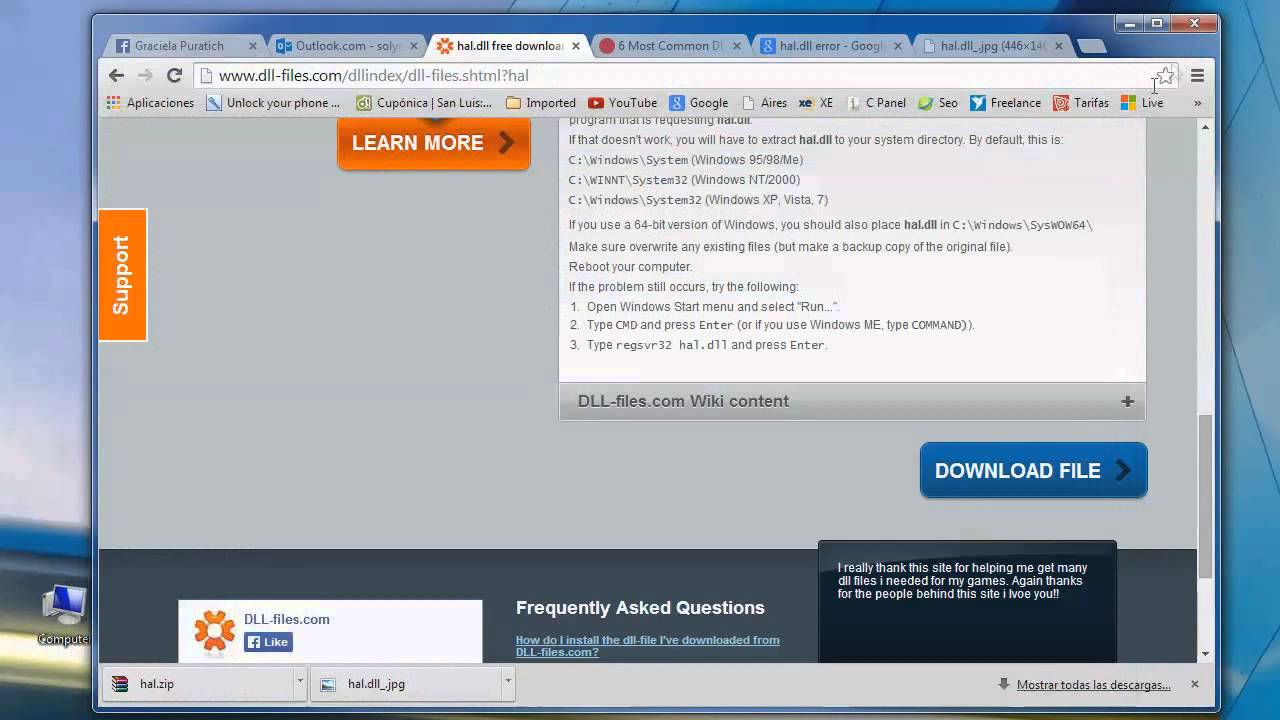This screenshot has width=1280, height=720.
Task: Open hal.dll_.jpg download options arrow
Action: (508, 683)
